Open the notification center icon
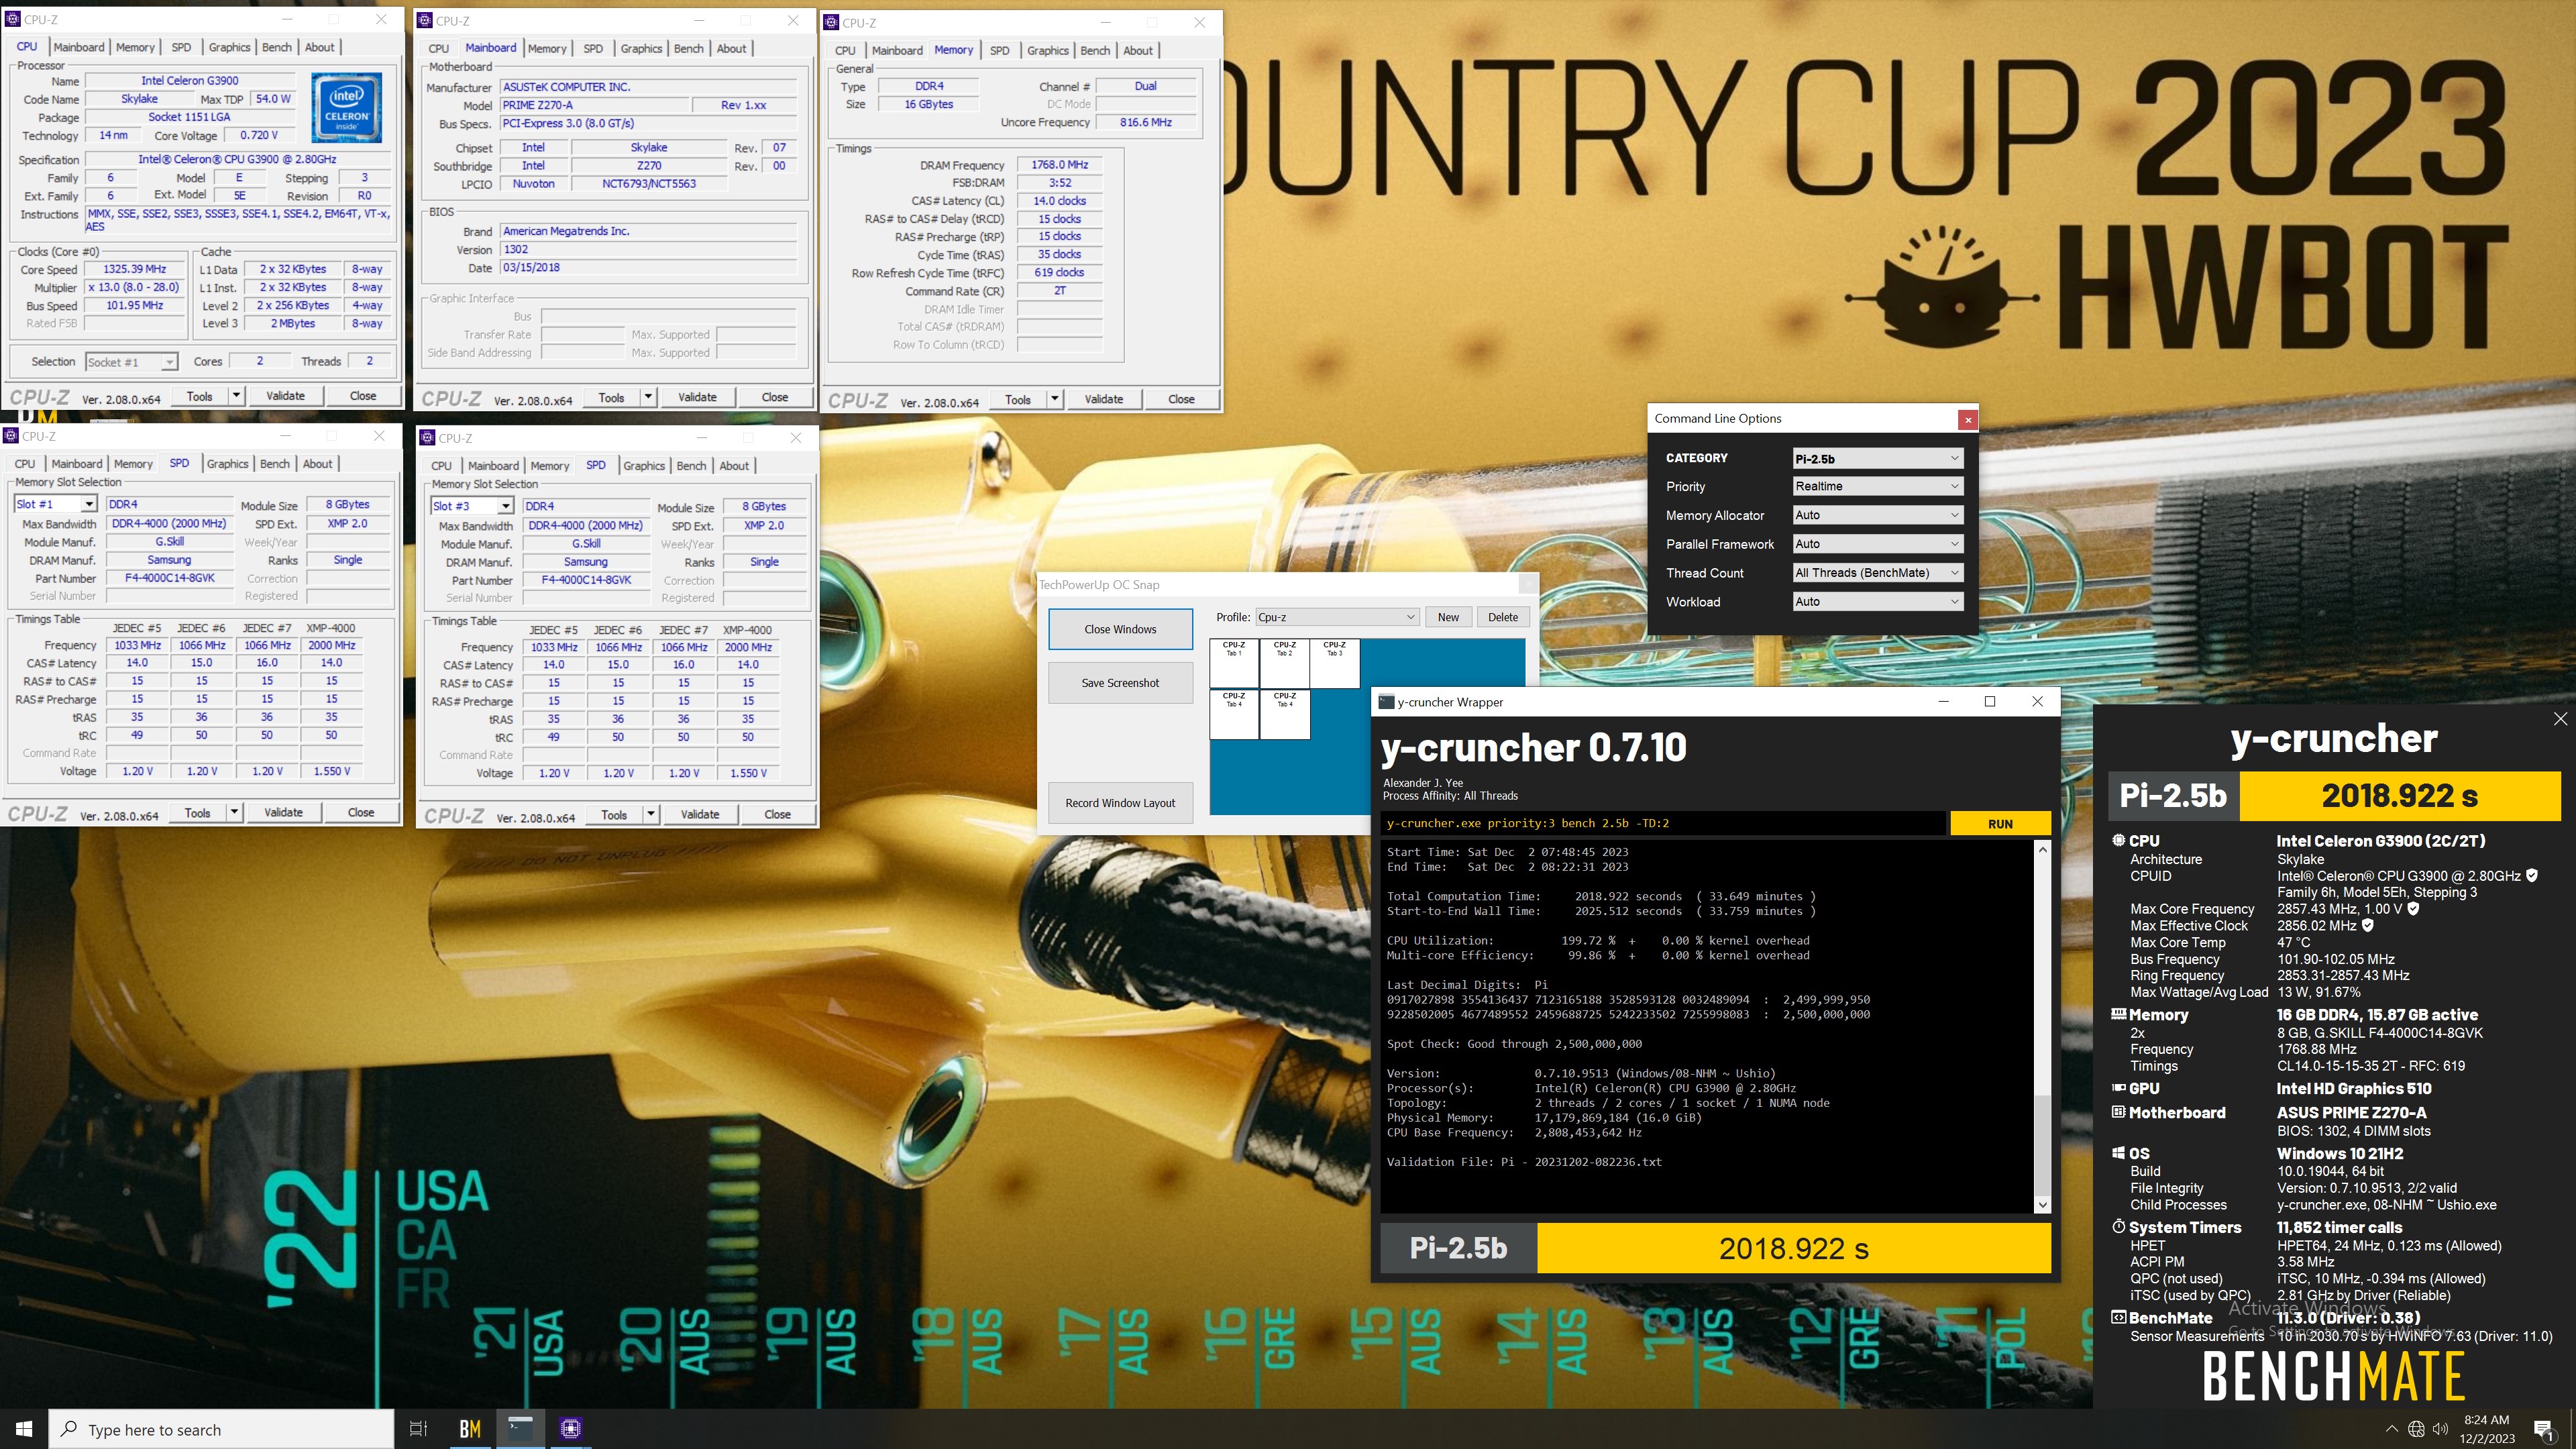 pos(2544,1430)
